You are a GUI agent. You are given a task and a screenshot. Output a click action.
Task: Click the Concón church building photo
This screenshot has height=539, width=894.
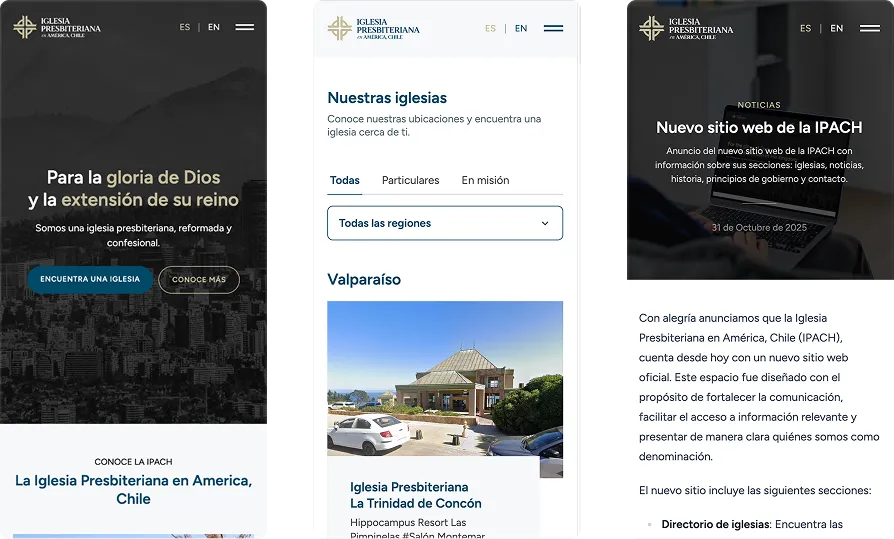(445, 378)
